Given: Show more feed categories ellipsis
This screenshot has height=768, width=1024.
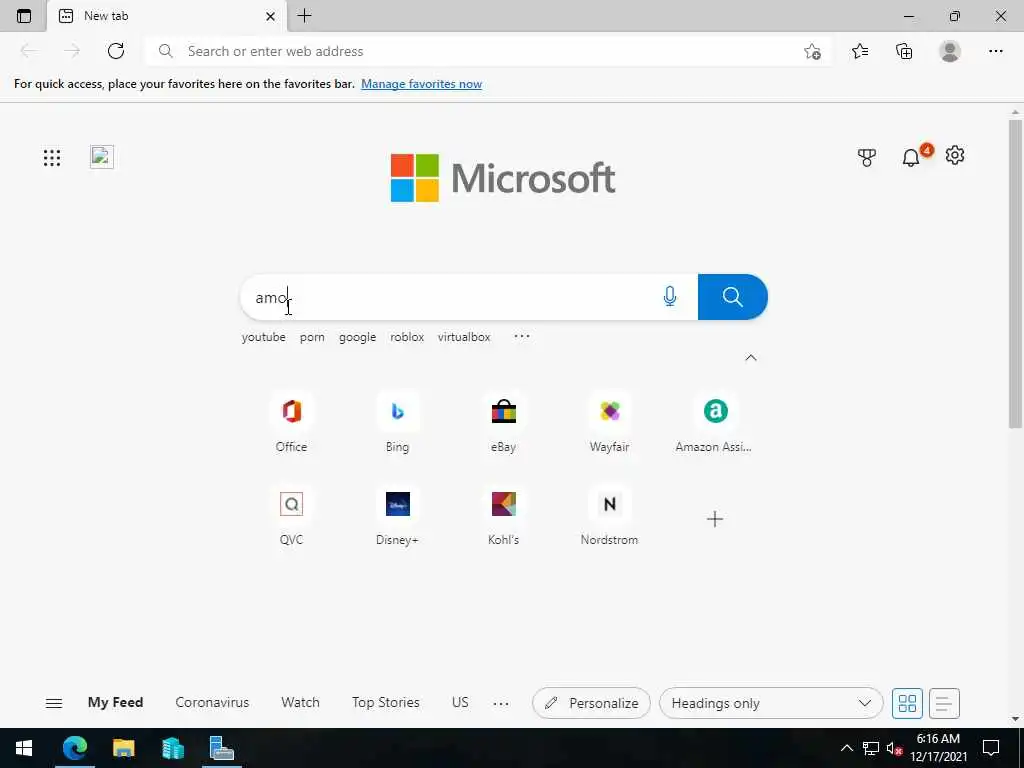Looking at the screenshot, I should tap(501, 703).
